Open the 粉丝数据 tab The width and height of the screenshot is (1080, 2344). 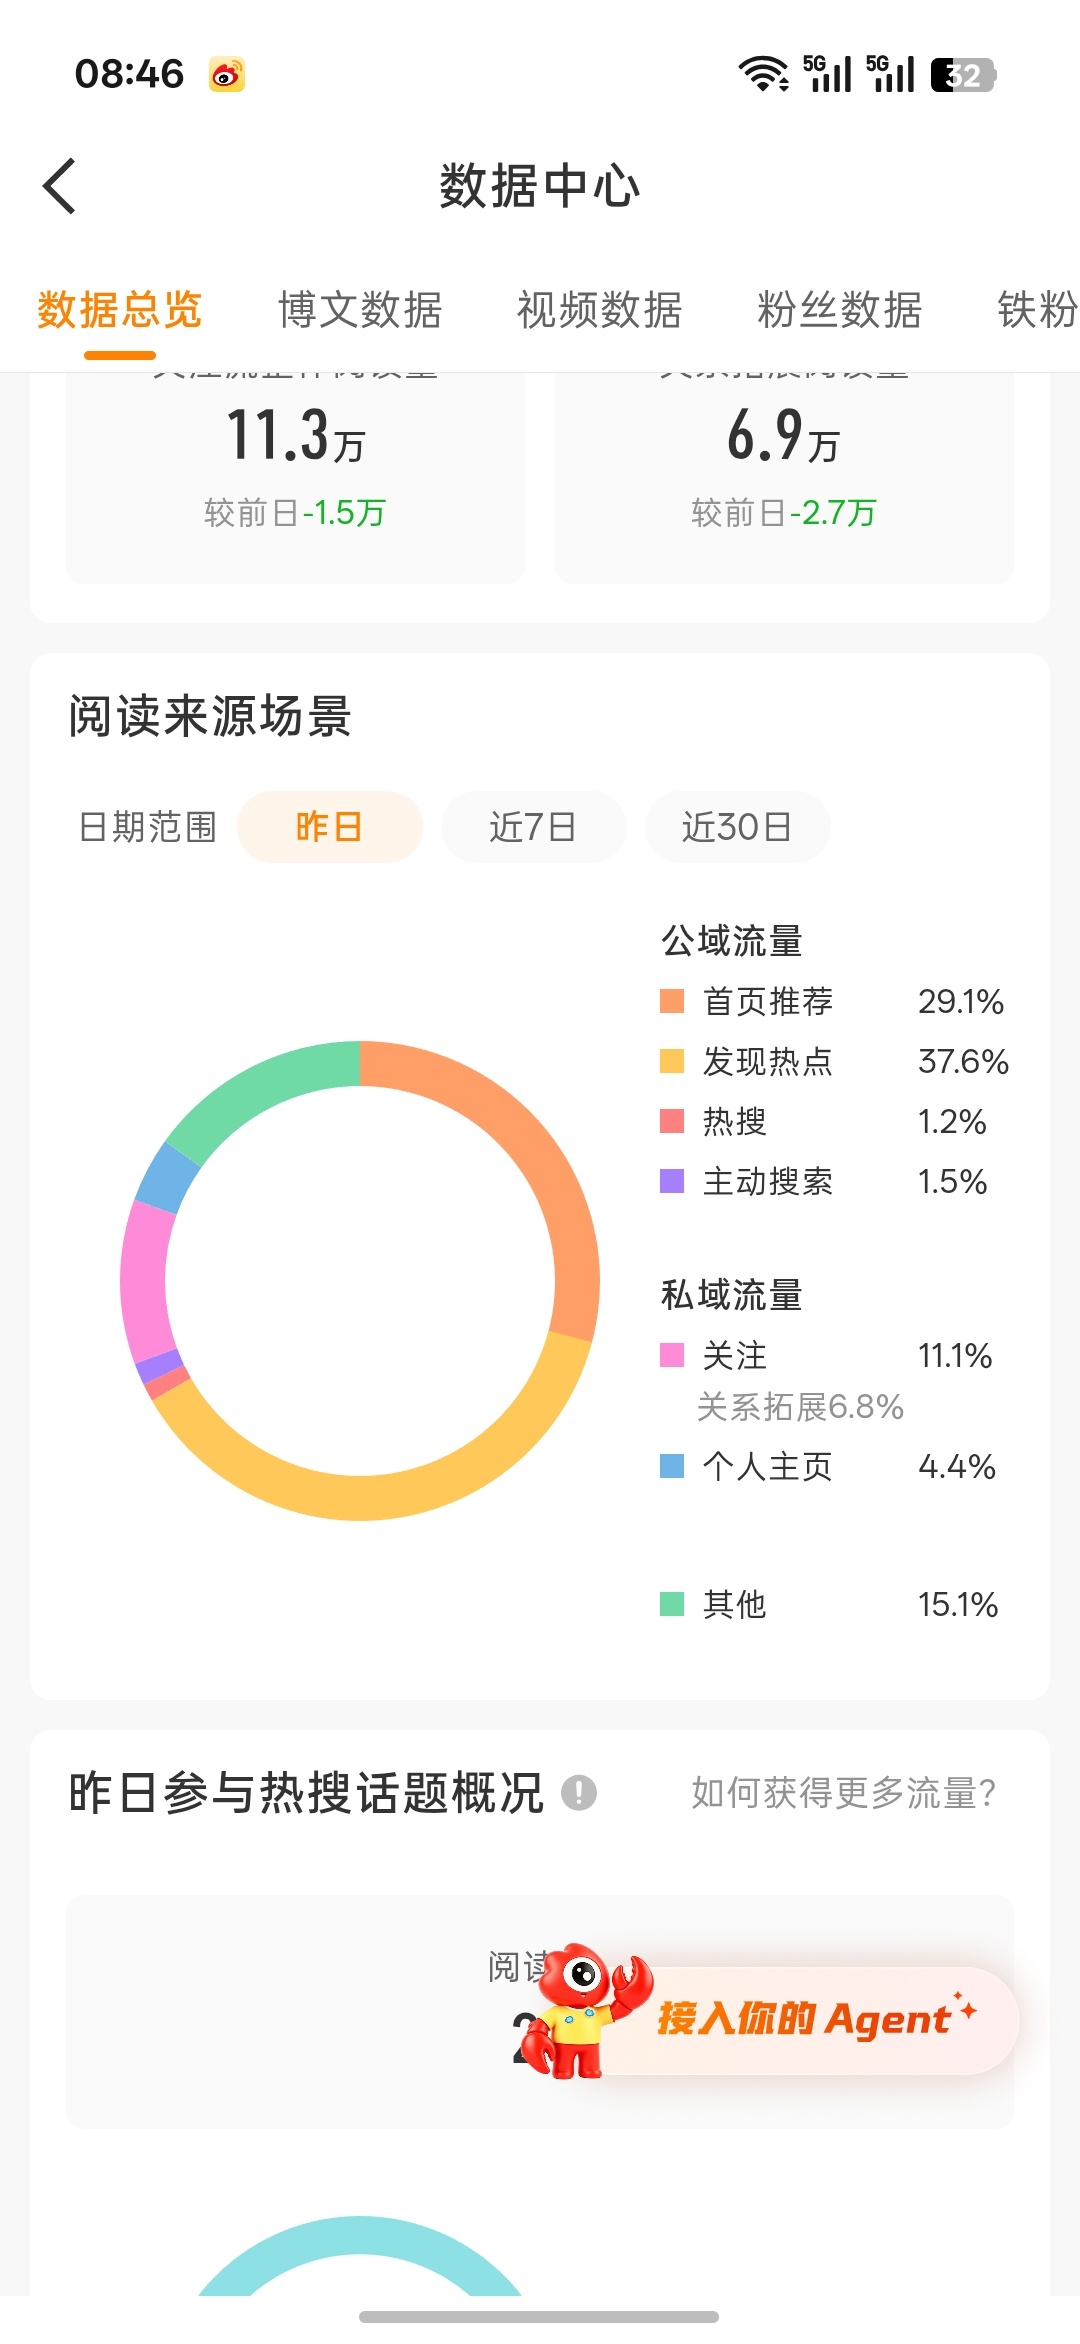(x=840, y=310)
